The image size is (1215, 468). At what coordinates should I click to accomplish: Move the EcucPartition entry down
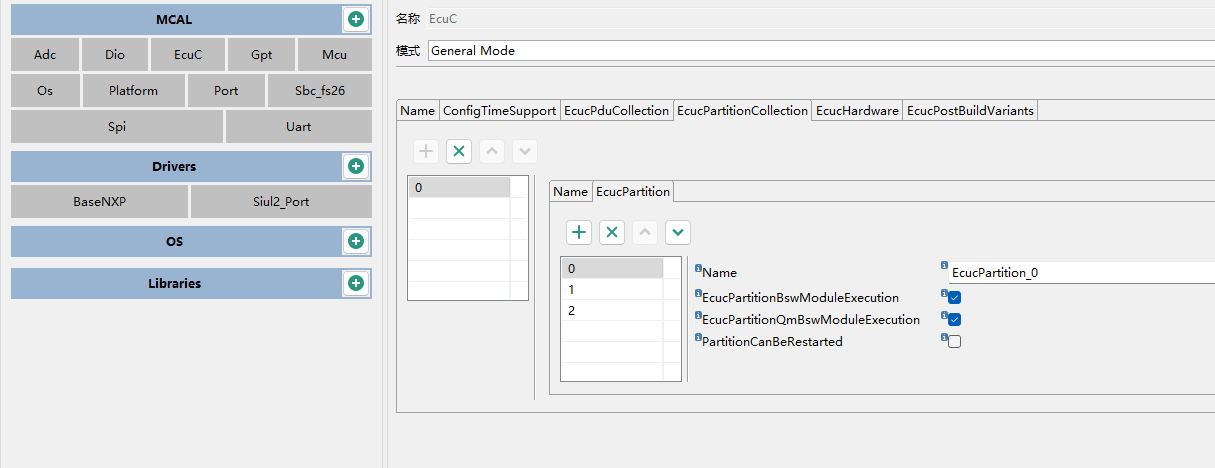click(x=678, y=233)
